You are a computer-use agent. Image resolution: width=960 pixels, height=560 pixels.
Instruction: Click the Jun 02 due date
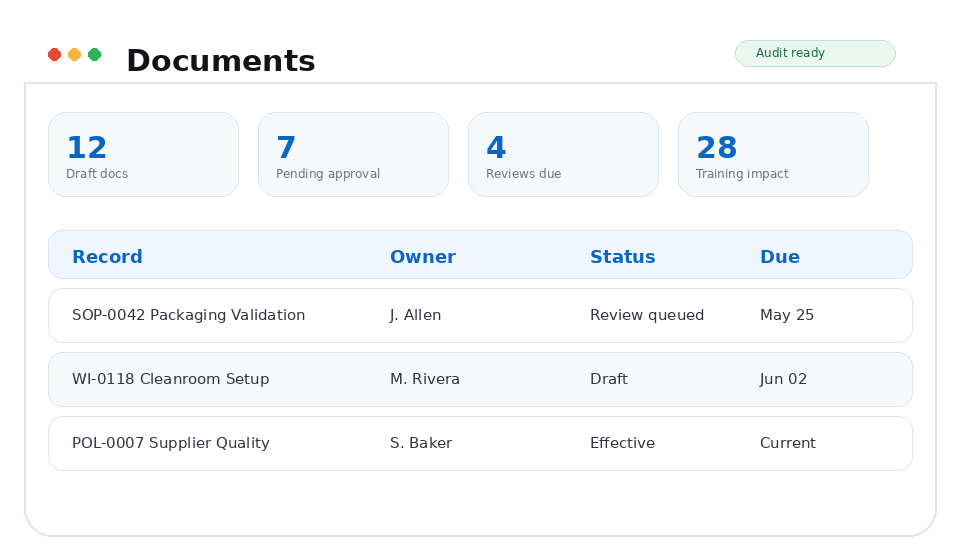click(783, 379)
